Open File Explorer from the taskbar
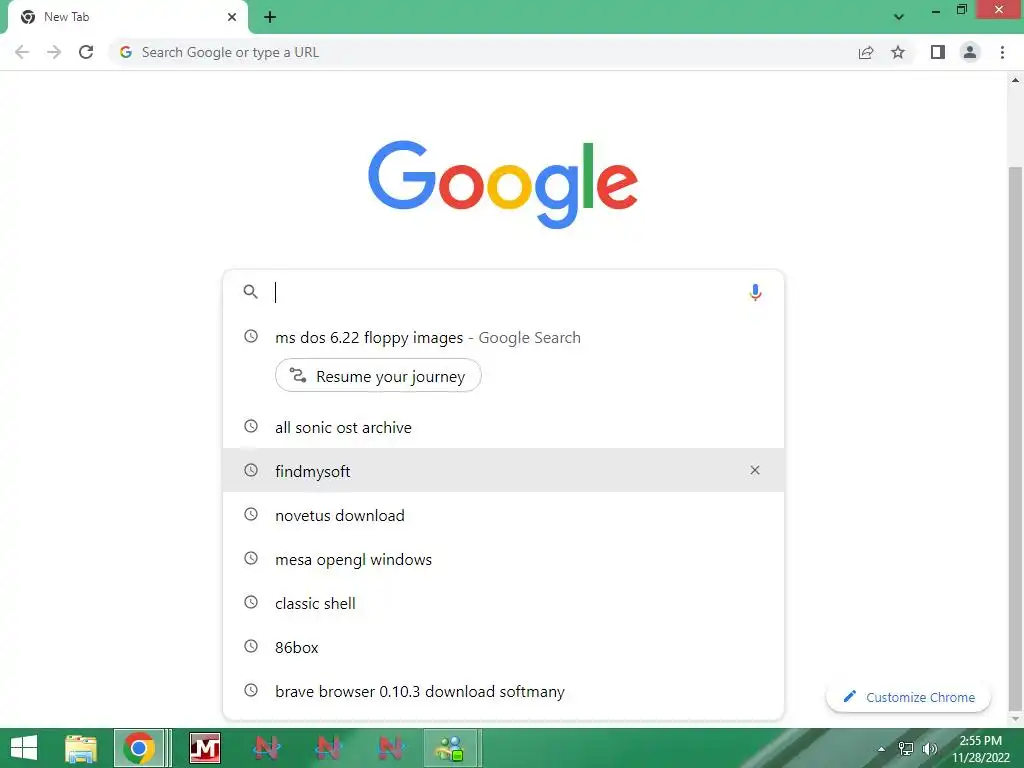1024x768 pixels. pos(80,748)
